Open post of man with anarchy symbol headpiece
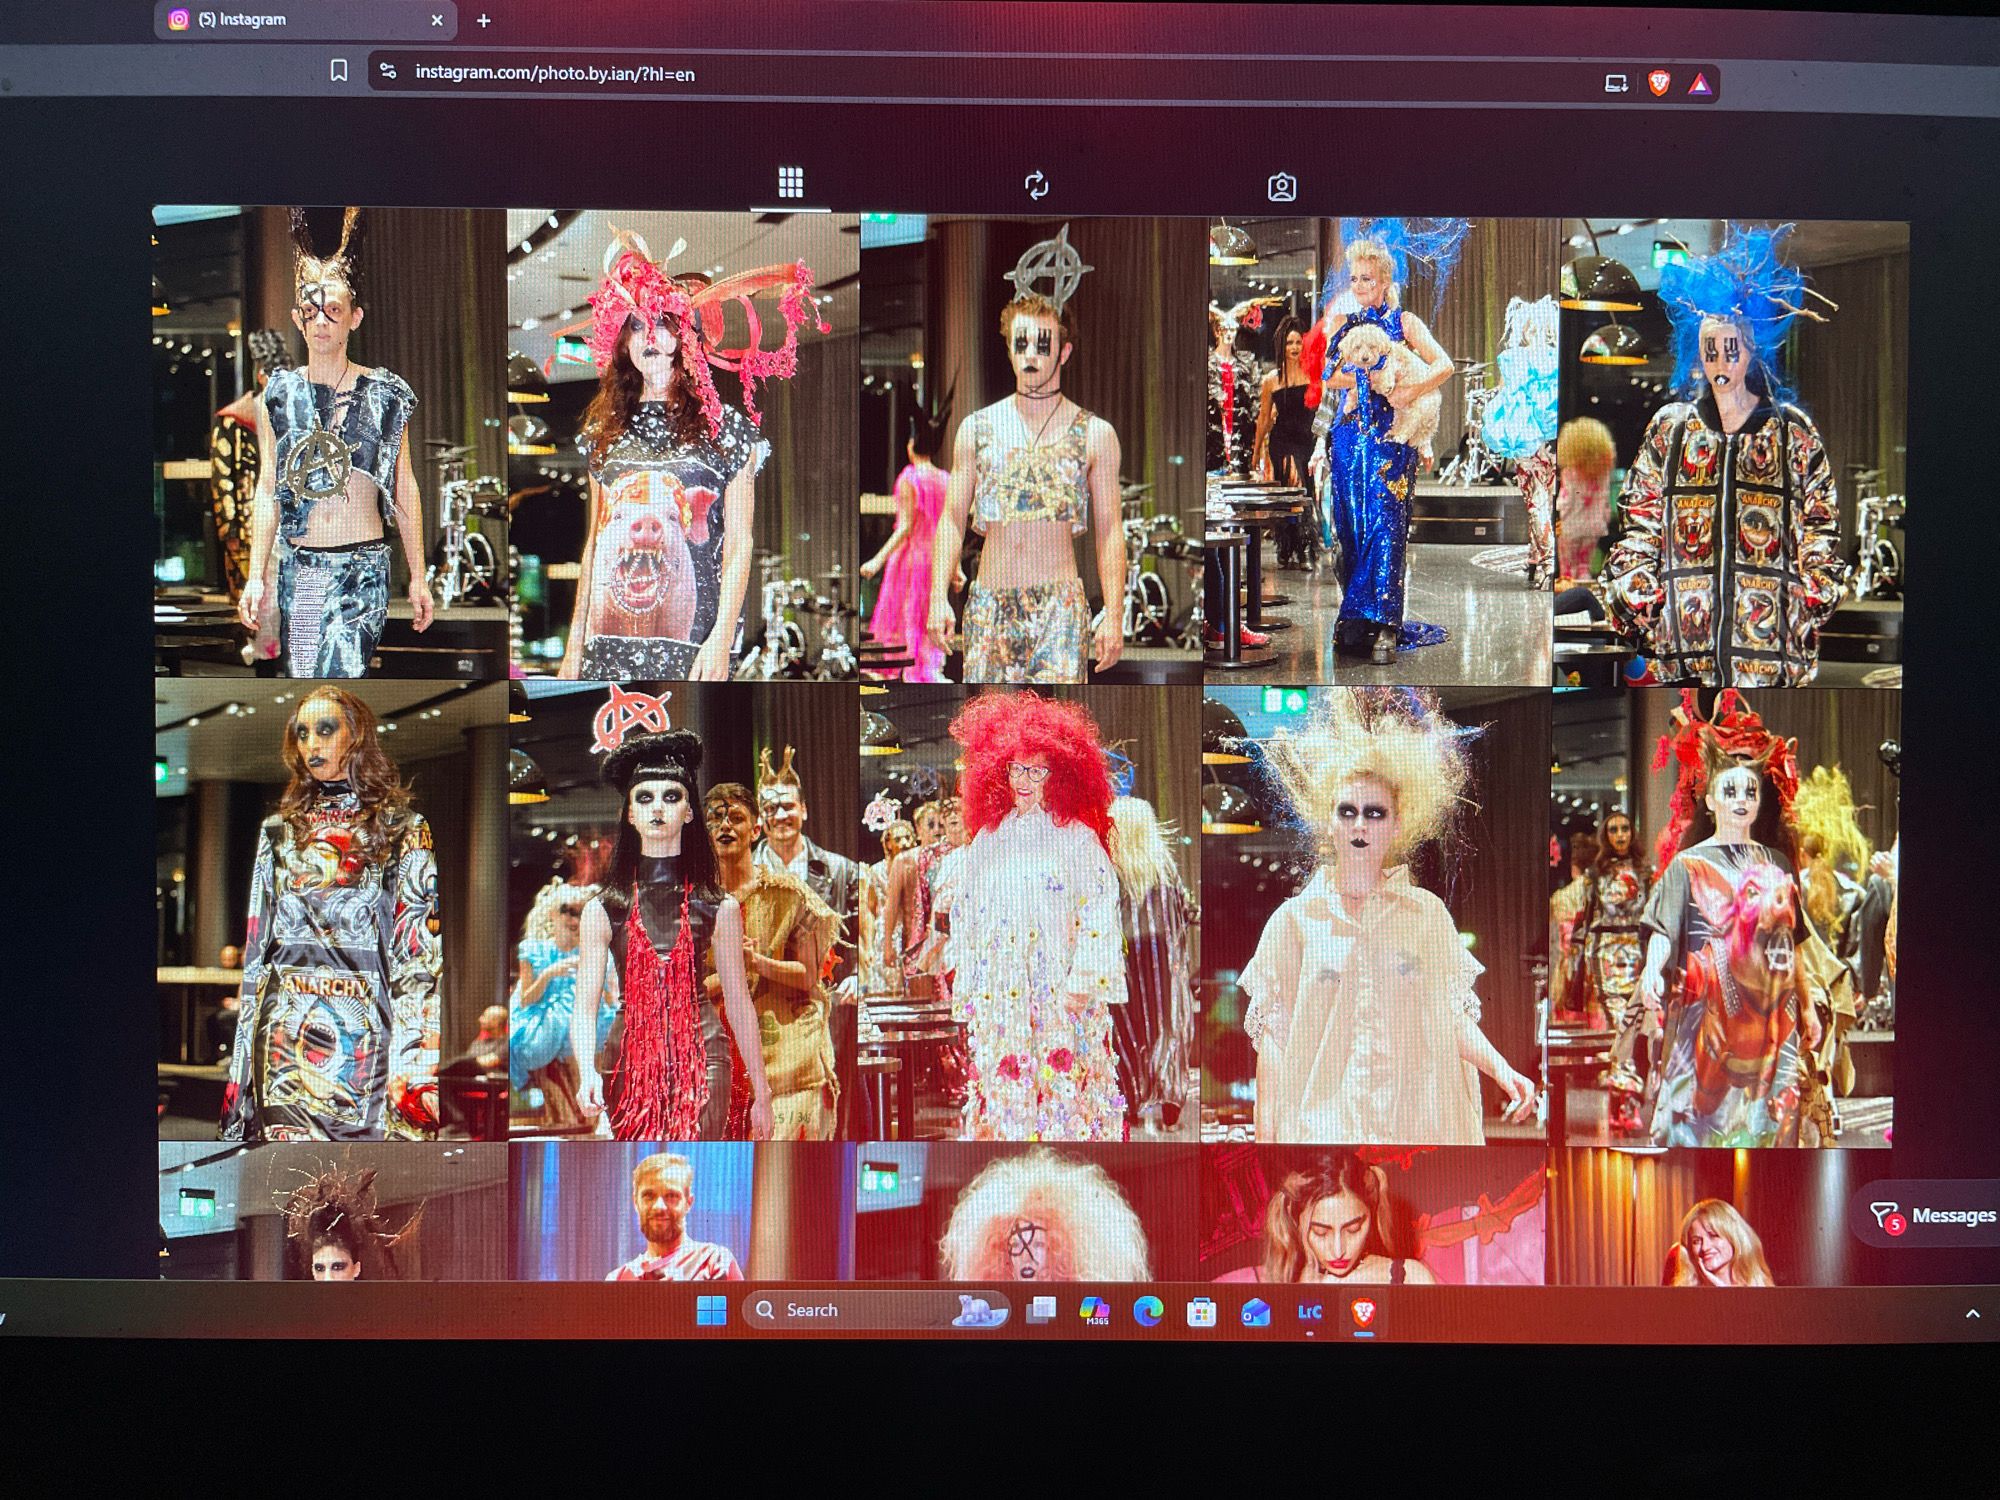2000x1500 pixels. (x=1032, y=449)
